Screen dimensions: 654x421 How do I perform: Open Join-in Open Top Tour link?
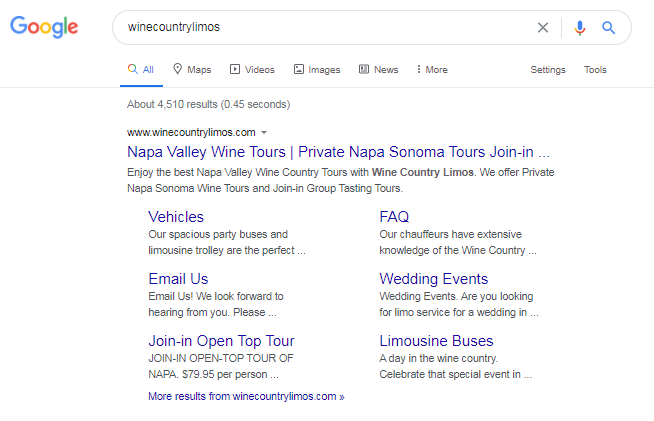tap(221, 340)
